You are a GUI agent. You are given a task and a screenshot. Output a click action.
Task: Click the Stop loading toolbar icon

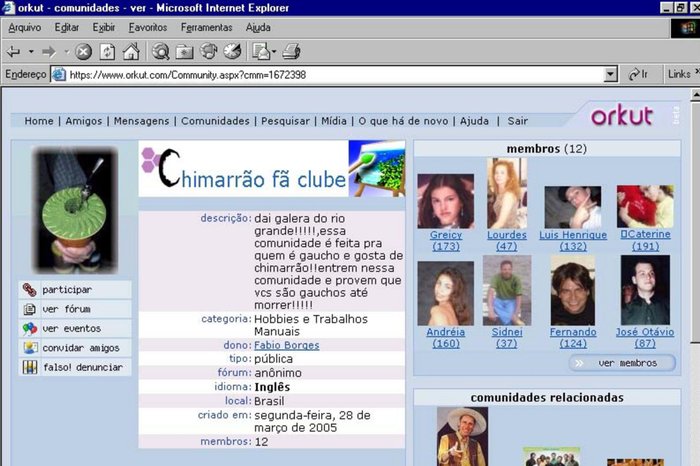(x=83, y=52)
